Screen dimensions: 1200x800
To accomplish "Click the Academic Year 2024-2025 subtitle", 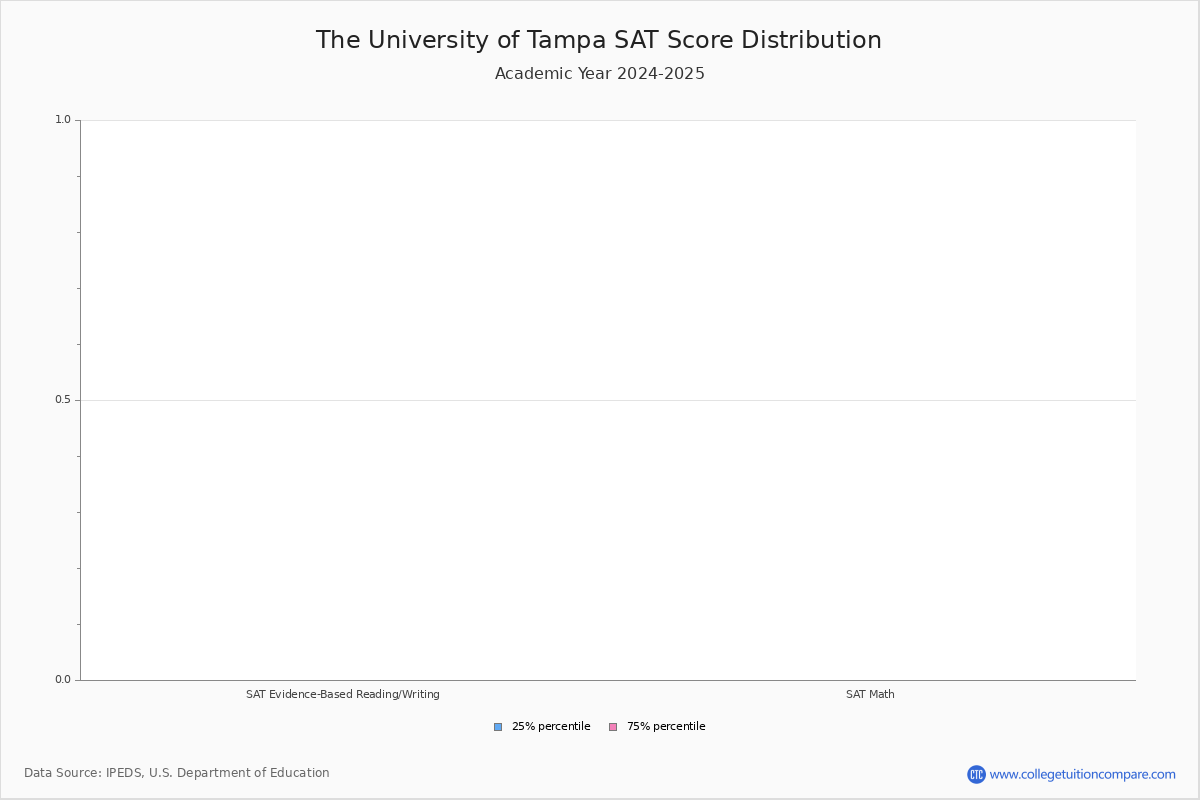I will point(599,74).
